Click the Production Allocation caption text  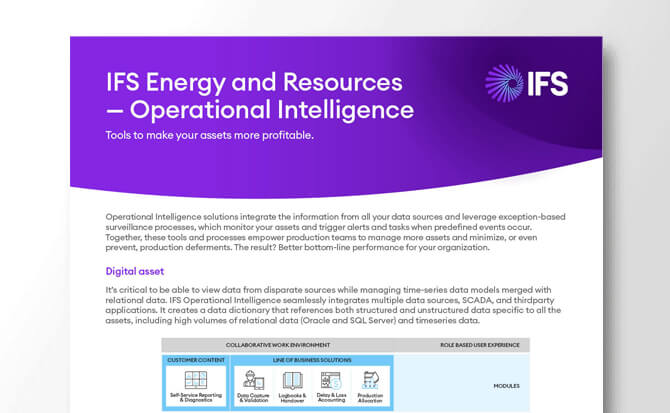coord(369,400)
